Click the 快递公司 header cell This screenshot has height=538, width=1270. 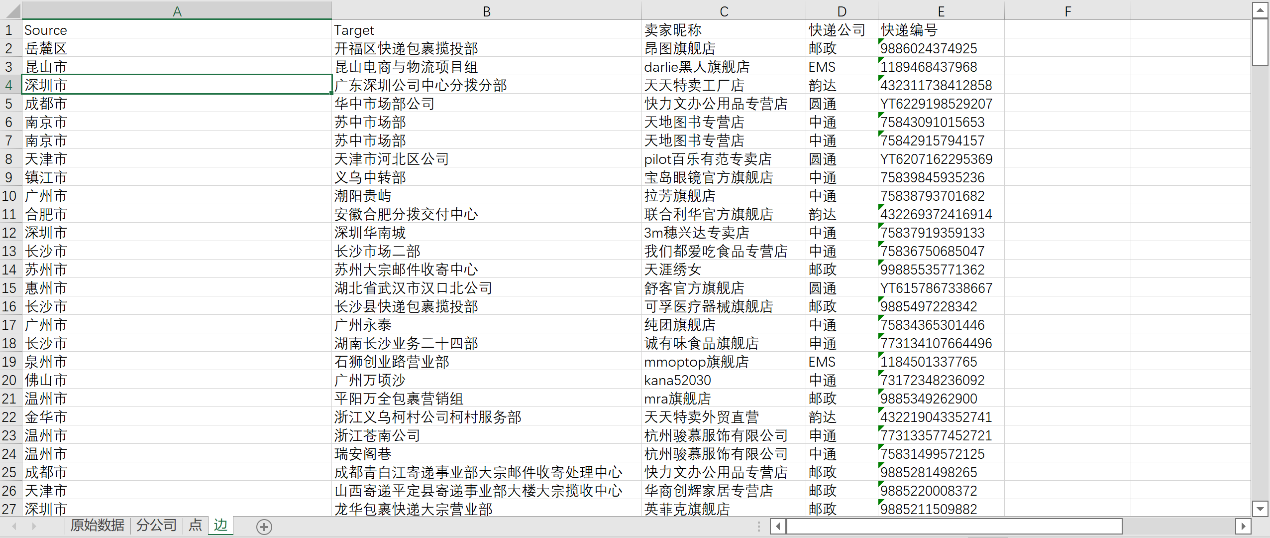(842, 30)
